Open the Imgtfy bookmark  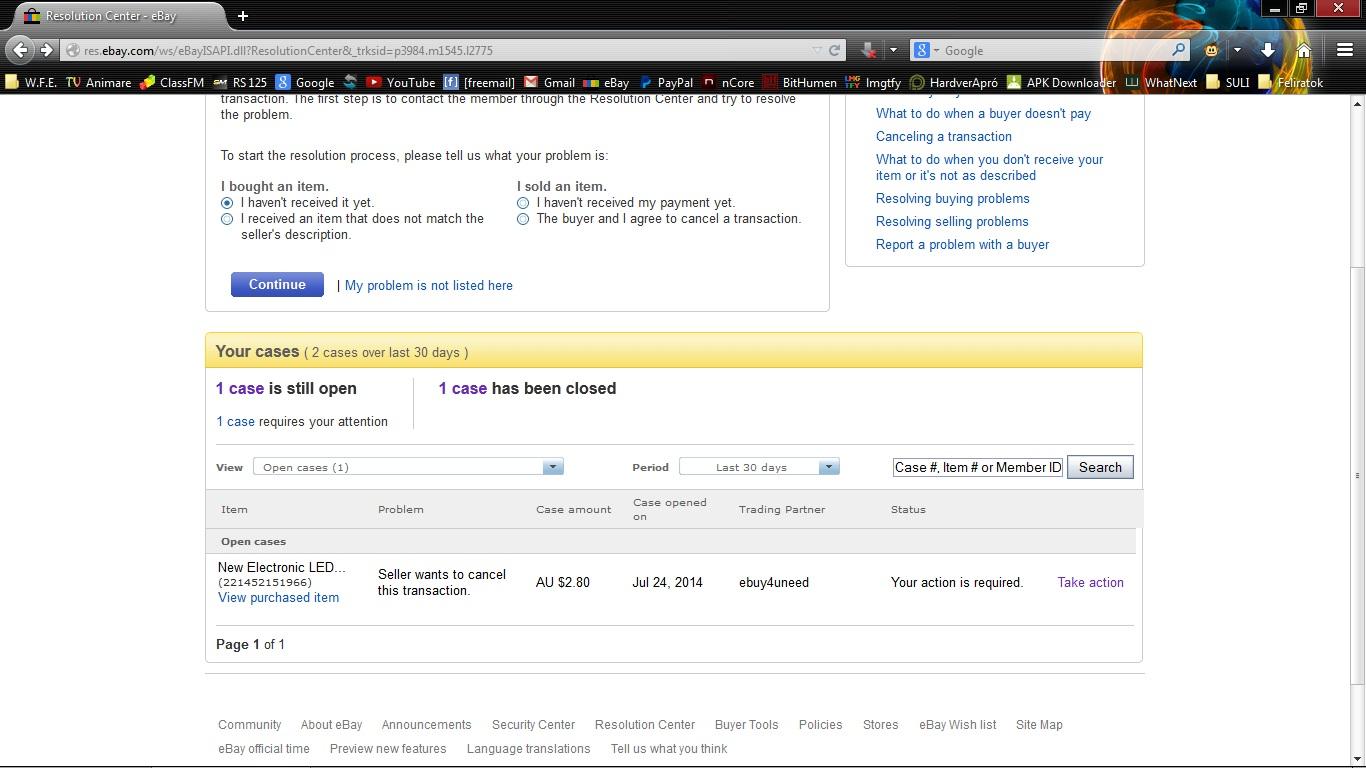(873, 82)
